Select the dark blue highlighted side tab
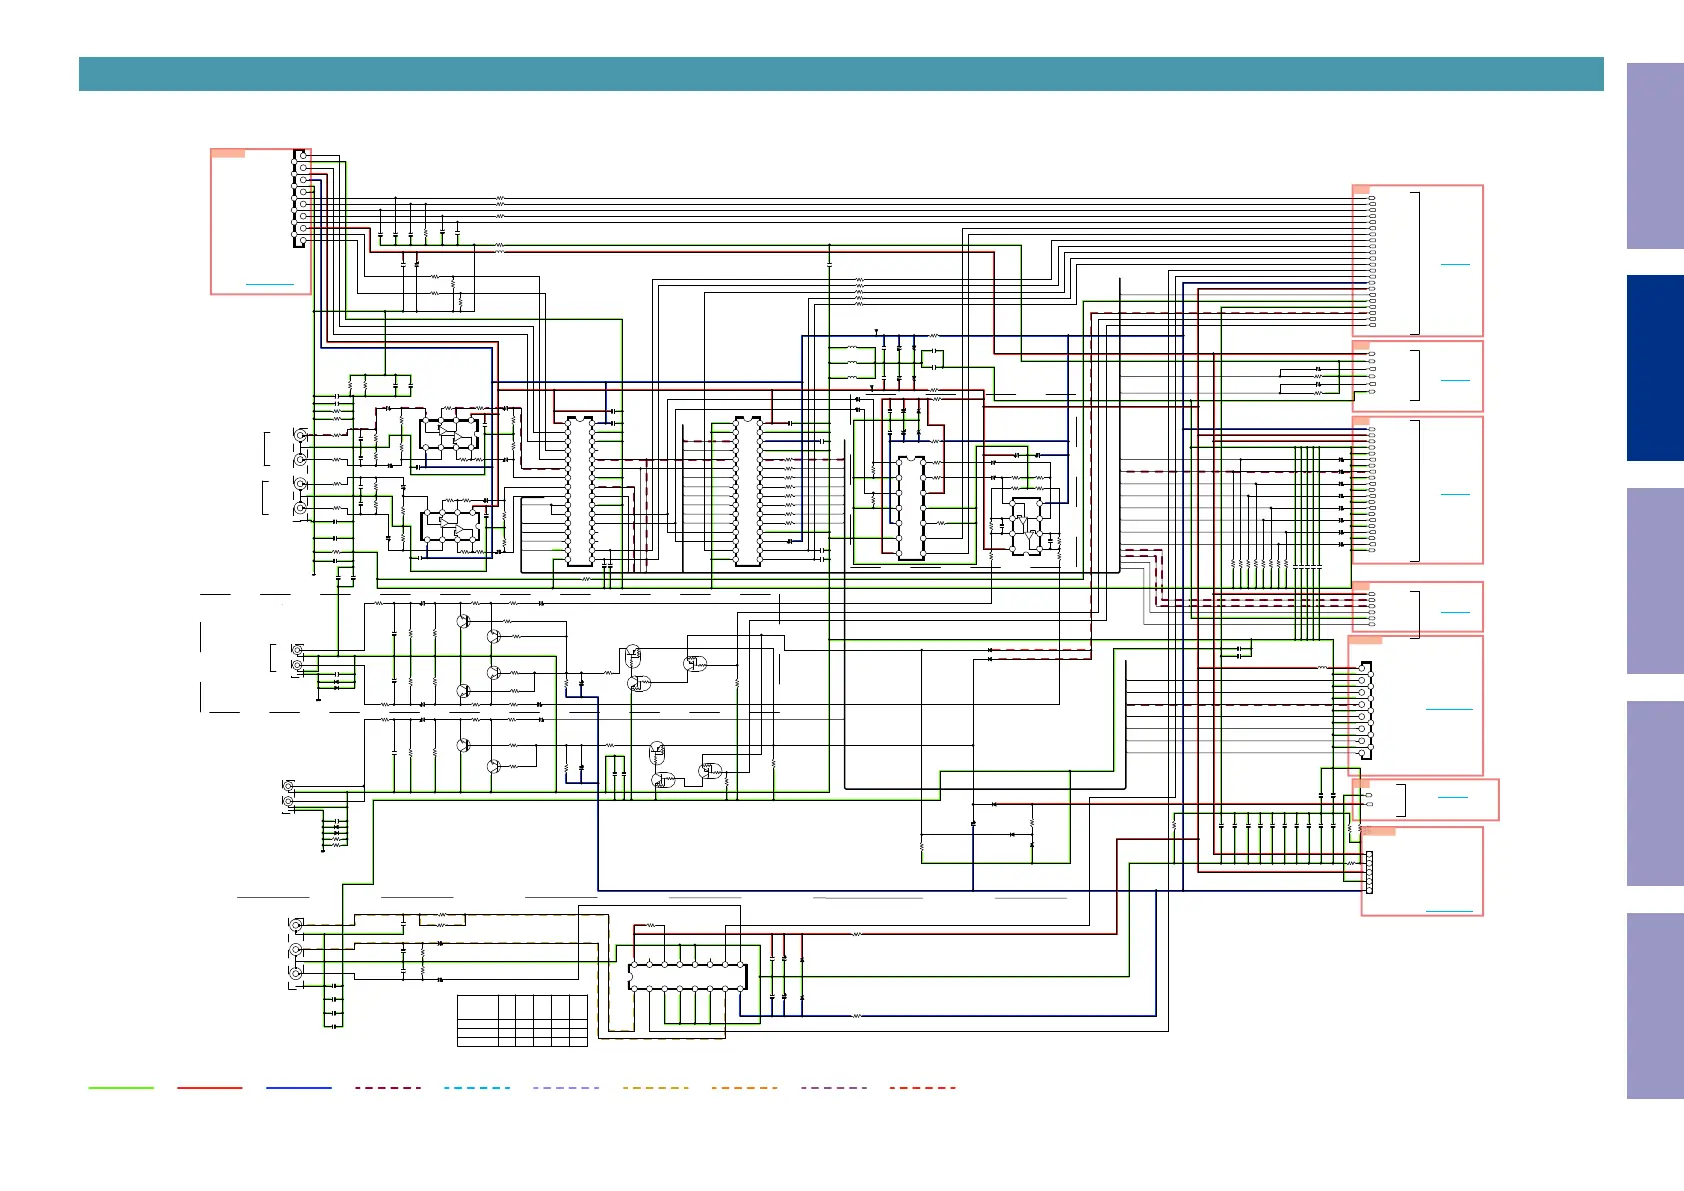1684x1191 pixels. coord(1655,368)
